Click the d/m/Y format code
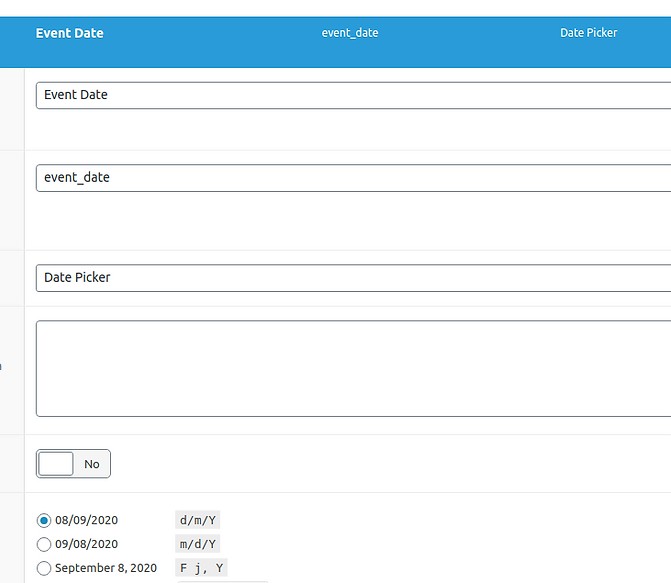Image resolution: width=671 pixels, height=583 pixels. [197, 520]
